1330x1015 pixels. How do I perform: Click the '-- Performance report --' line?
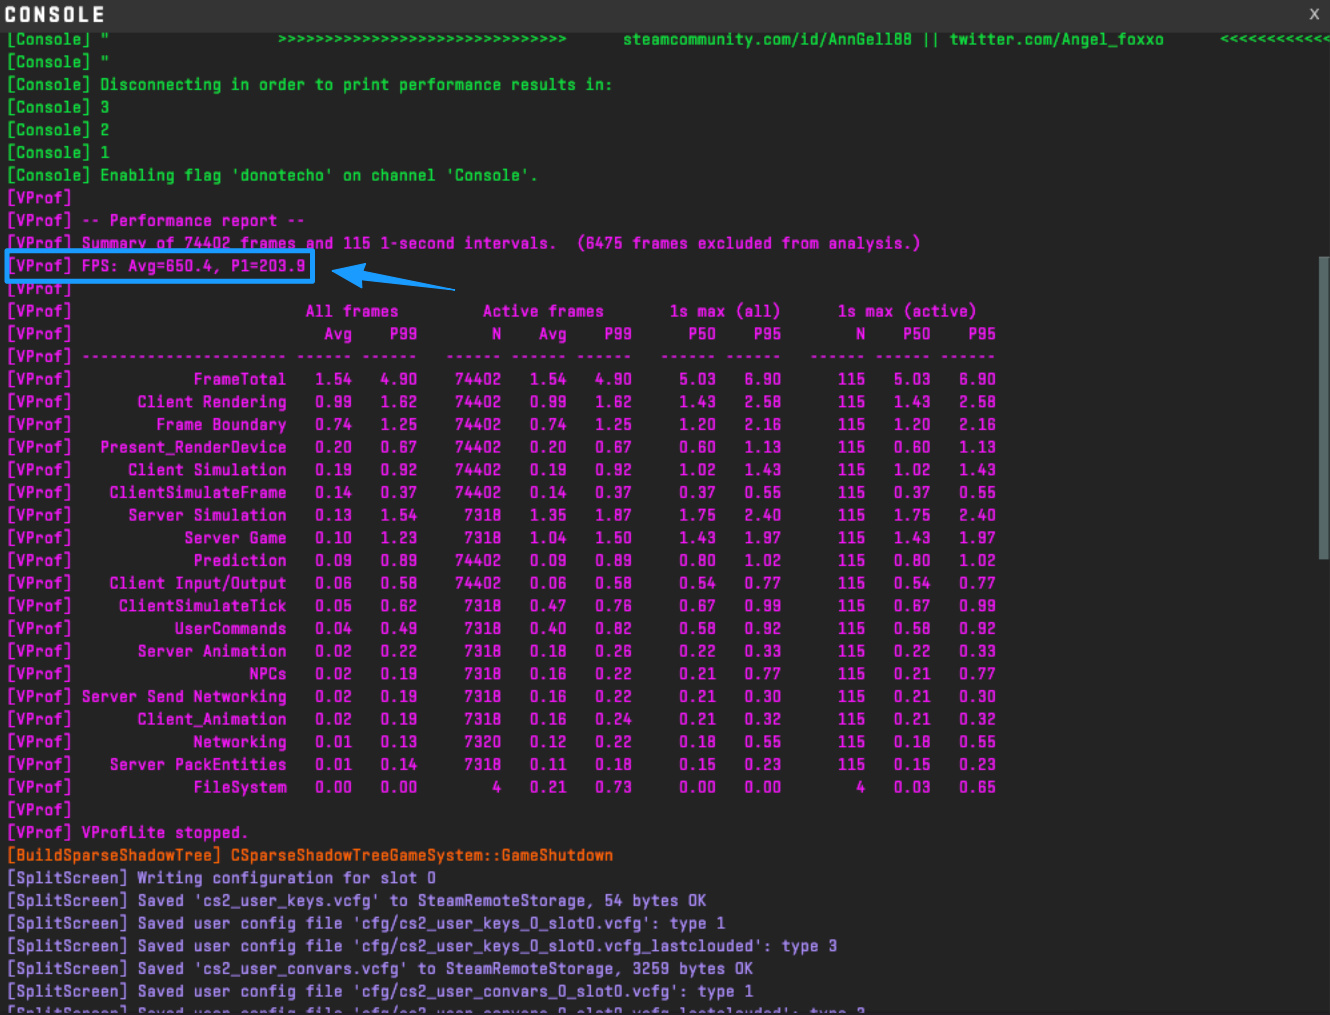(156, 221)
